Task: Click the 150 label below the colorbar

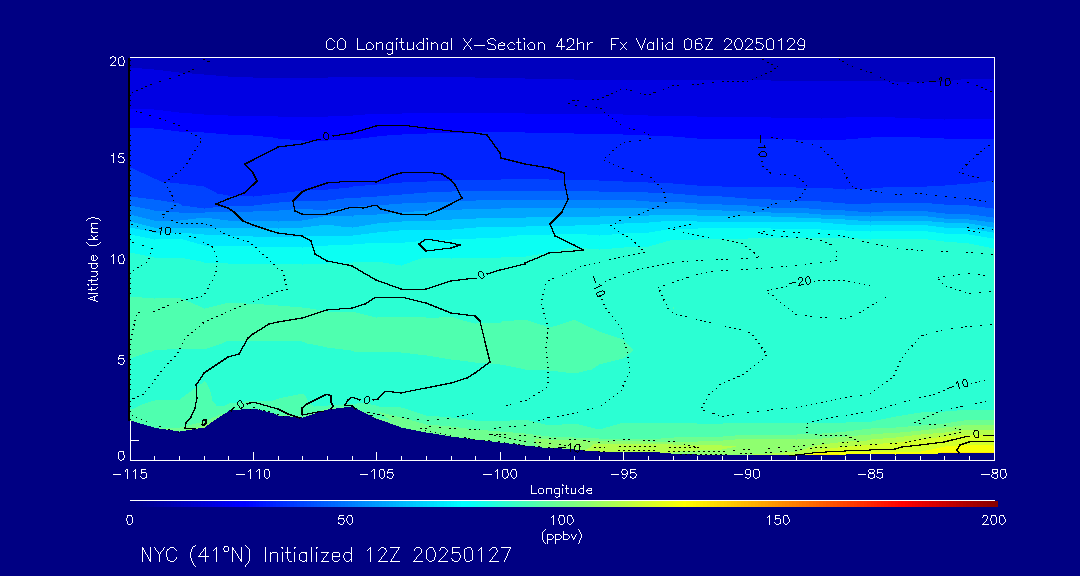Action: tap(777, 520)
